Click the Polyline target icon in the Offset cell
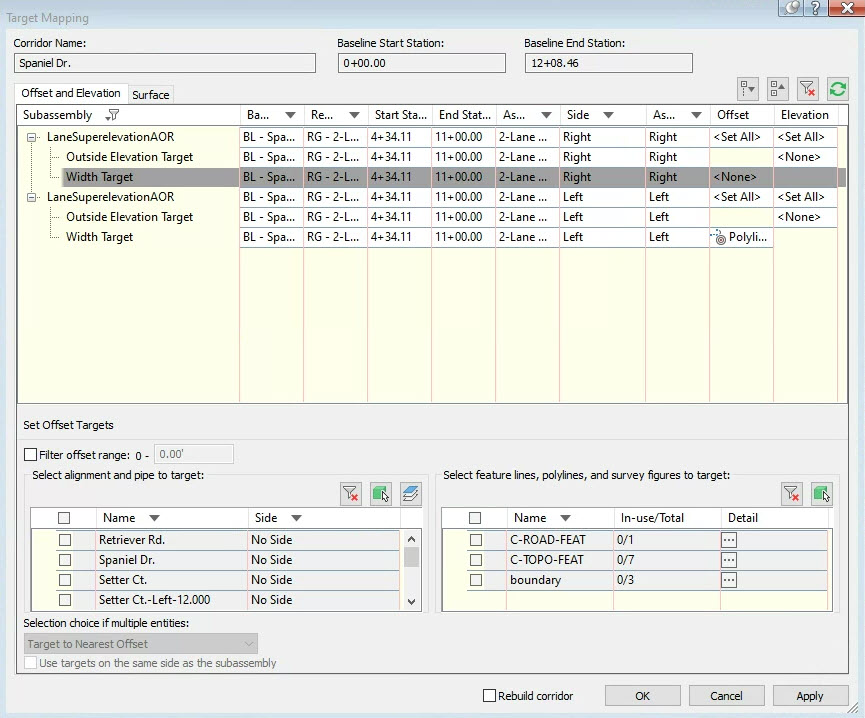Image resolution: width=865 pixels, height=718 pixels. tap(719, 237)
